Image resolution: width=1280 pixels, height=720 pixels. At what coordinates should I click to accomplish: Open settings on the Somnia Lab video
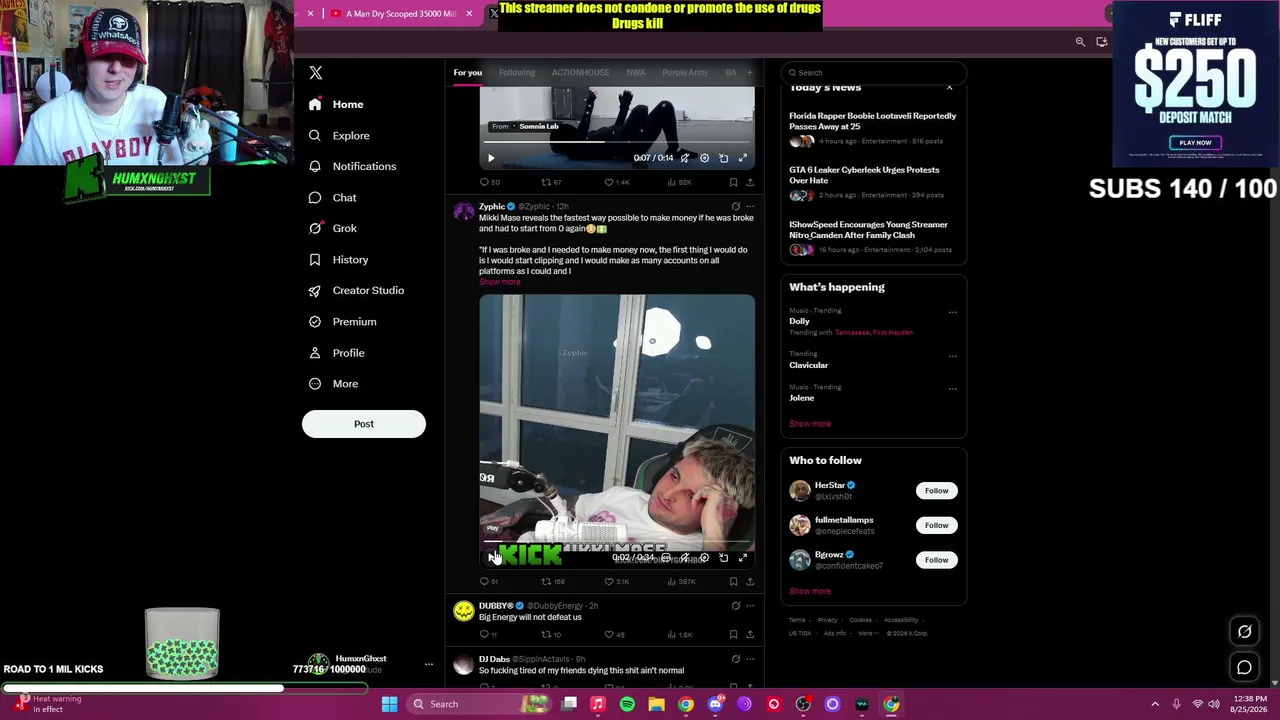point(704,158)
